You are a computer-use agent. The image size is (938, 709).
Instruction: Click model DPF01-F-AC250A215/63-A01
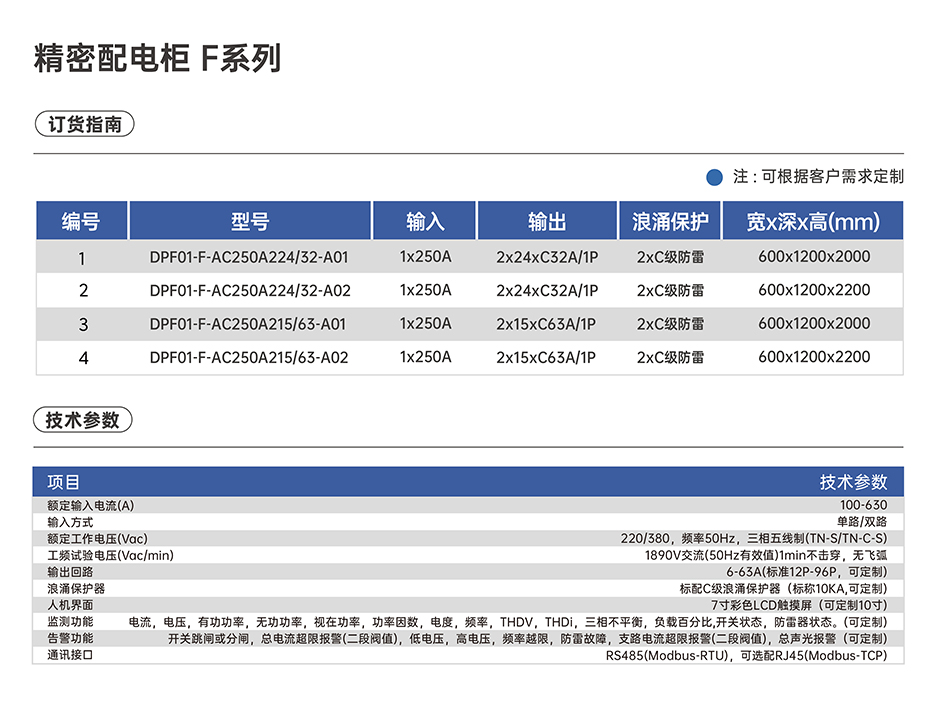[249, 324]
